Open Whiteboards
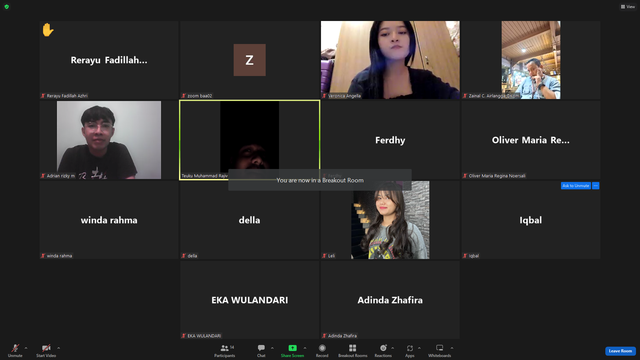 click(x=440, y=350)
